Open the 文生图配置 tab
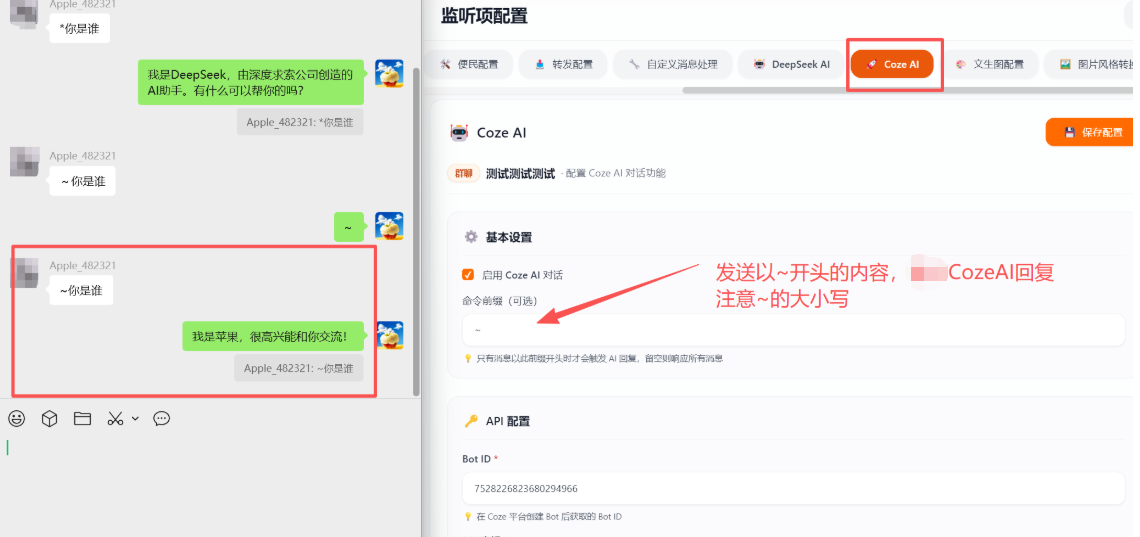 coord(989,65)
